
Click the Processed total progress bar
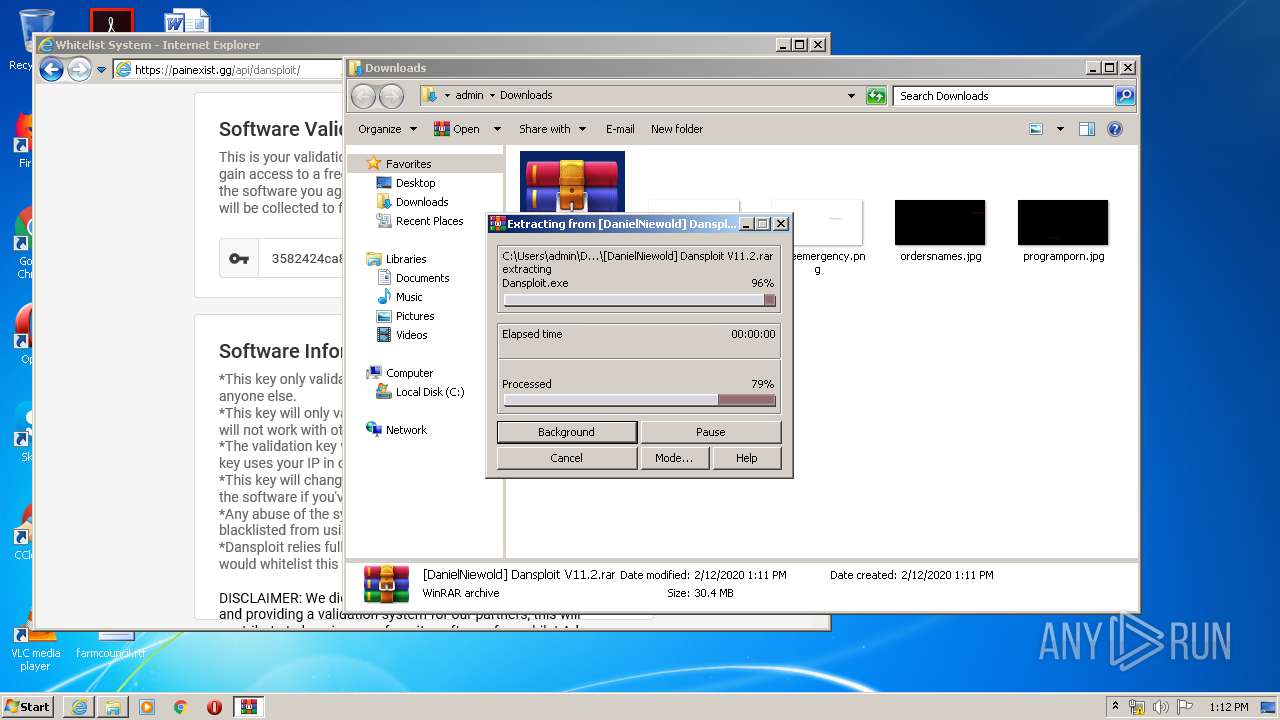click(x=639, y=400)
